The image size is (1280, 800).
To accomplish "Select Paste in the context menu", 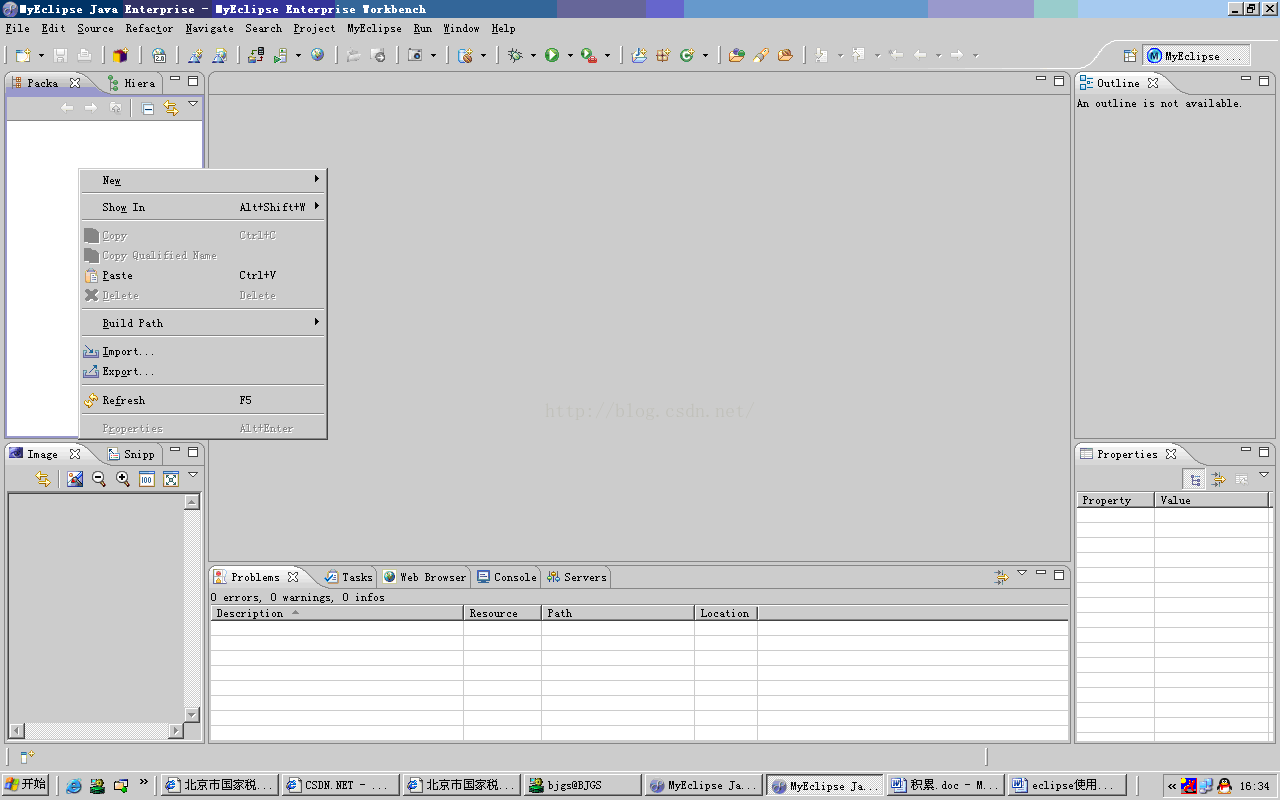I will [203, 275].
